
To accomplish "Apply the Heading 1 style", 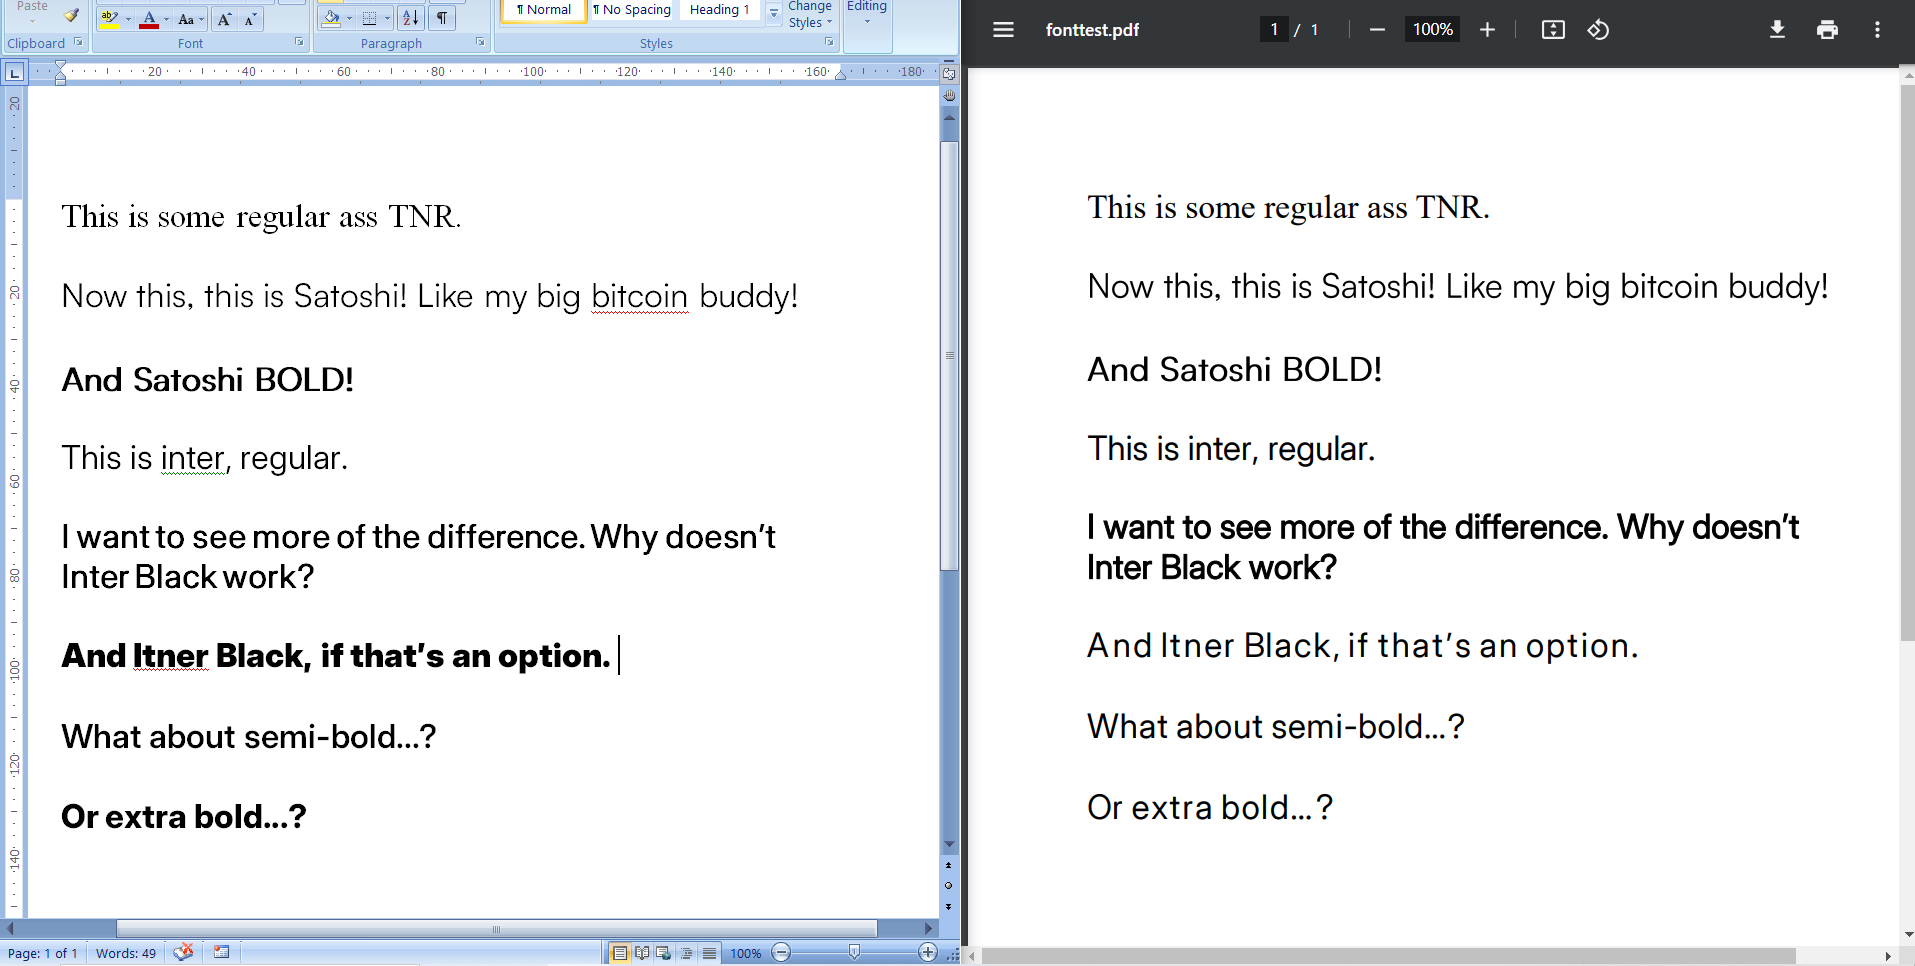I will pyautogui.click(x=719, y=9).
